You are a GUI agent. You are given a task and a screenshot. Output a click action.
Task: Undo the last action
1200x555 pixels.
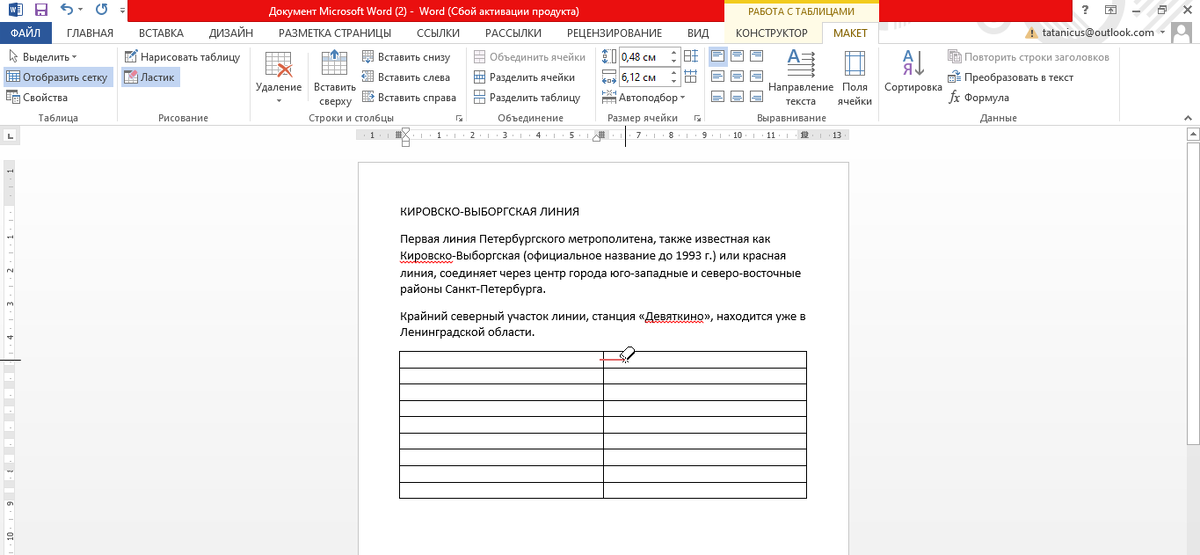[66, 10]
